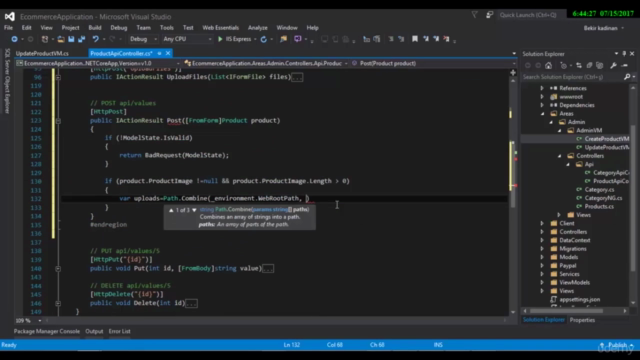Image resolution: width=640 pixels, height=360 pixels.
Task: Open the Error List tab
Action: click(120, 331)
